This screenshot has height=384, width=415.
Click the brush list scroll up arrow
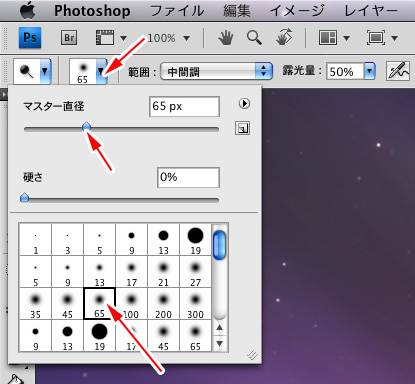pyautogui.click(x=219, y=328)
